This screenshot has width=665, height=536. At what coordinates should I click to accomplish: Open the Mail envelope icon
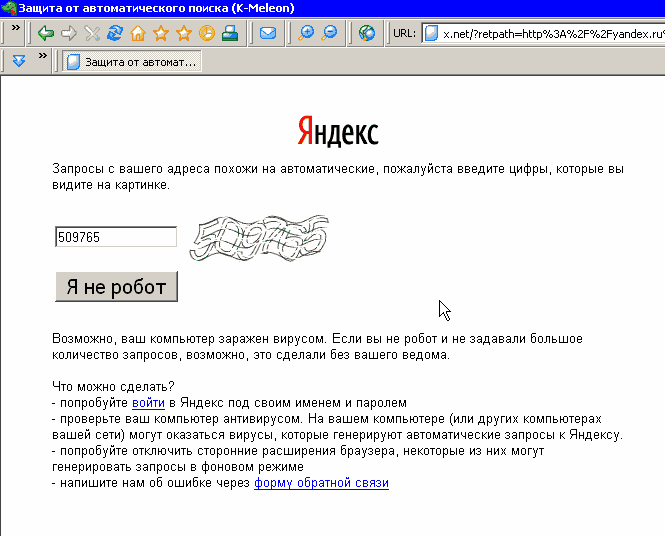tap(268, 33)
